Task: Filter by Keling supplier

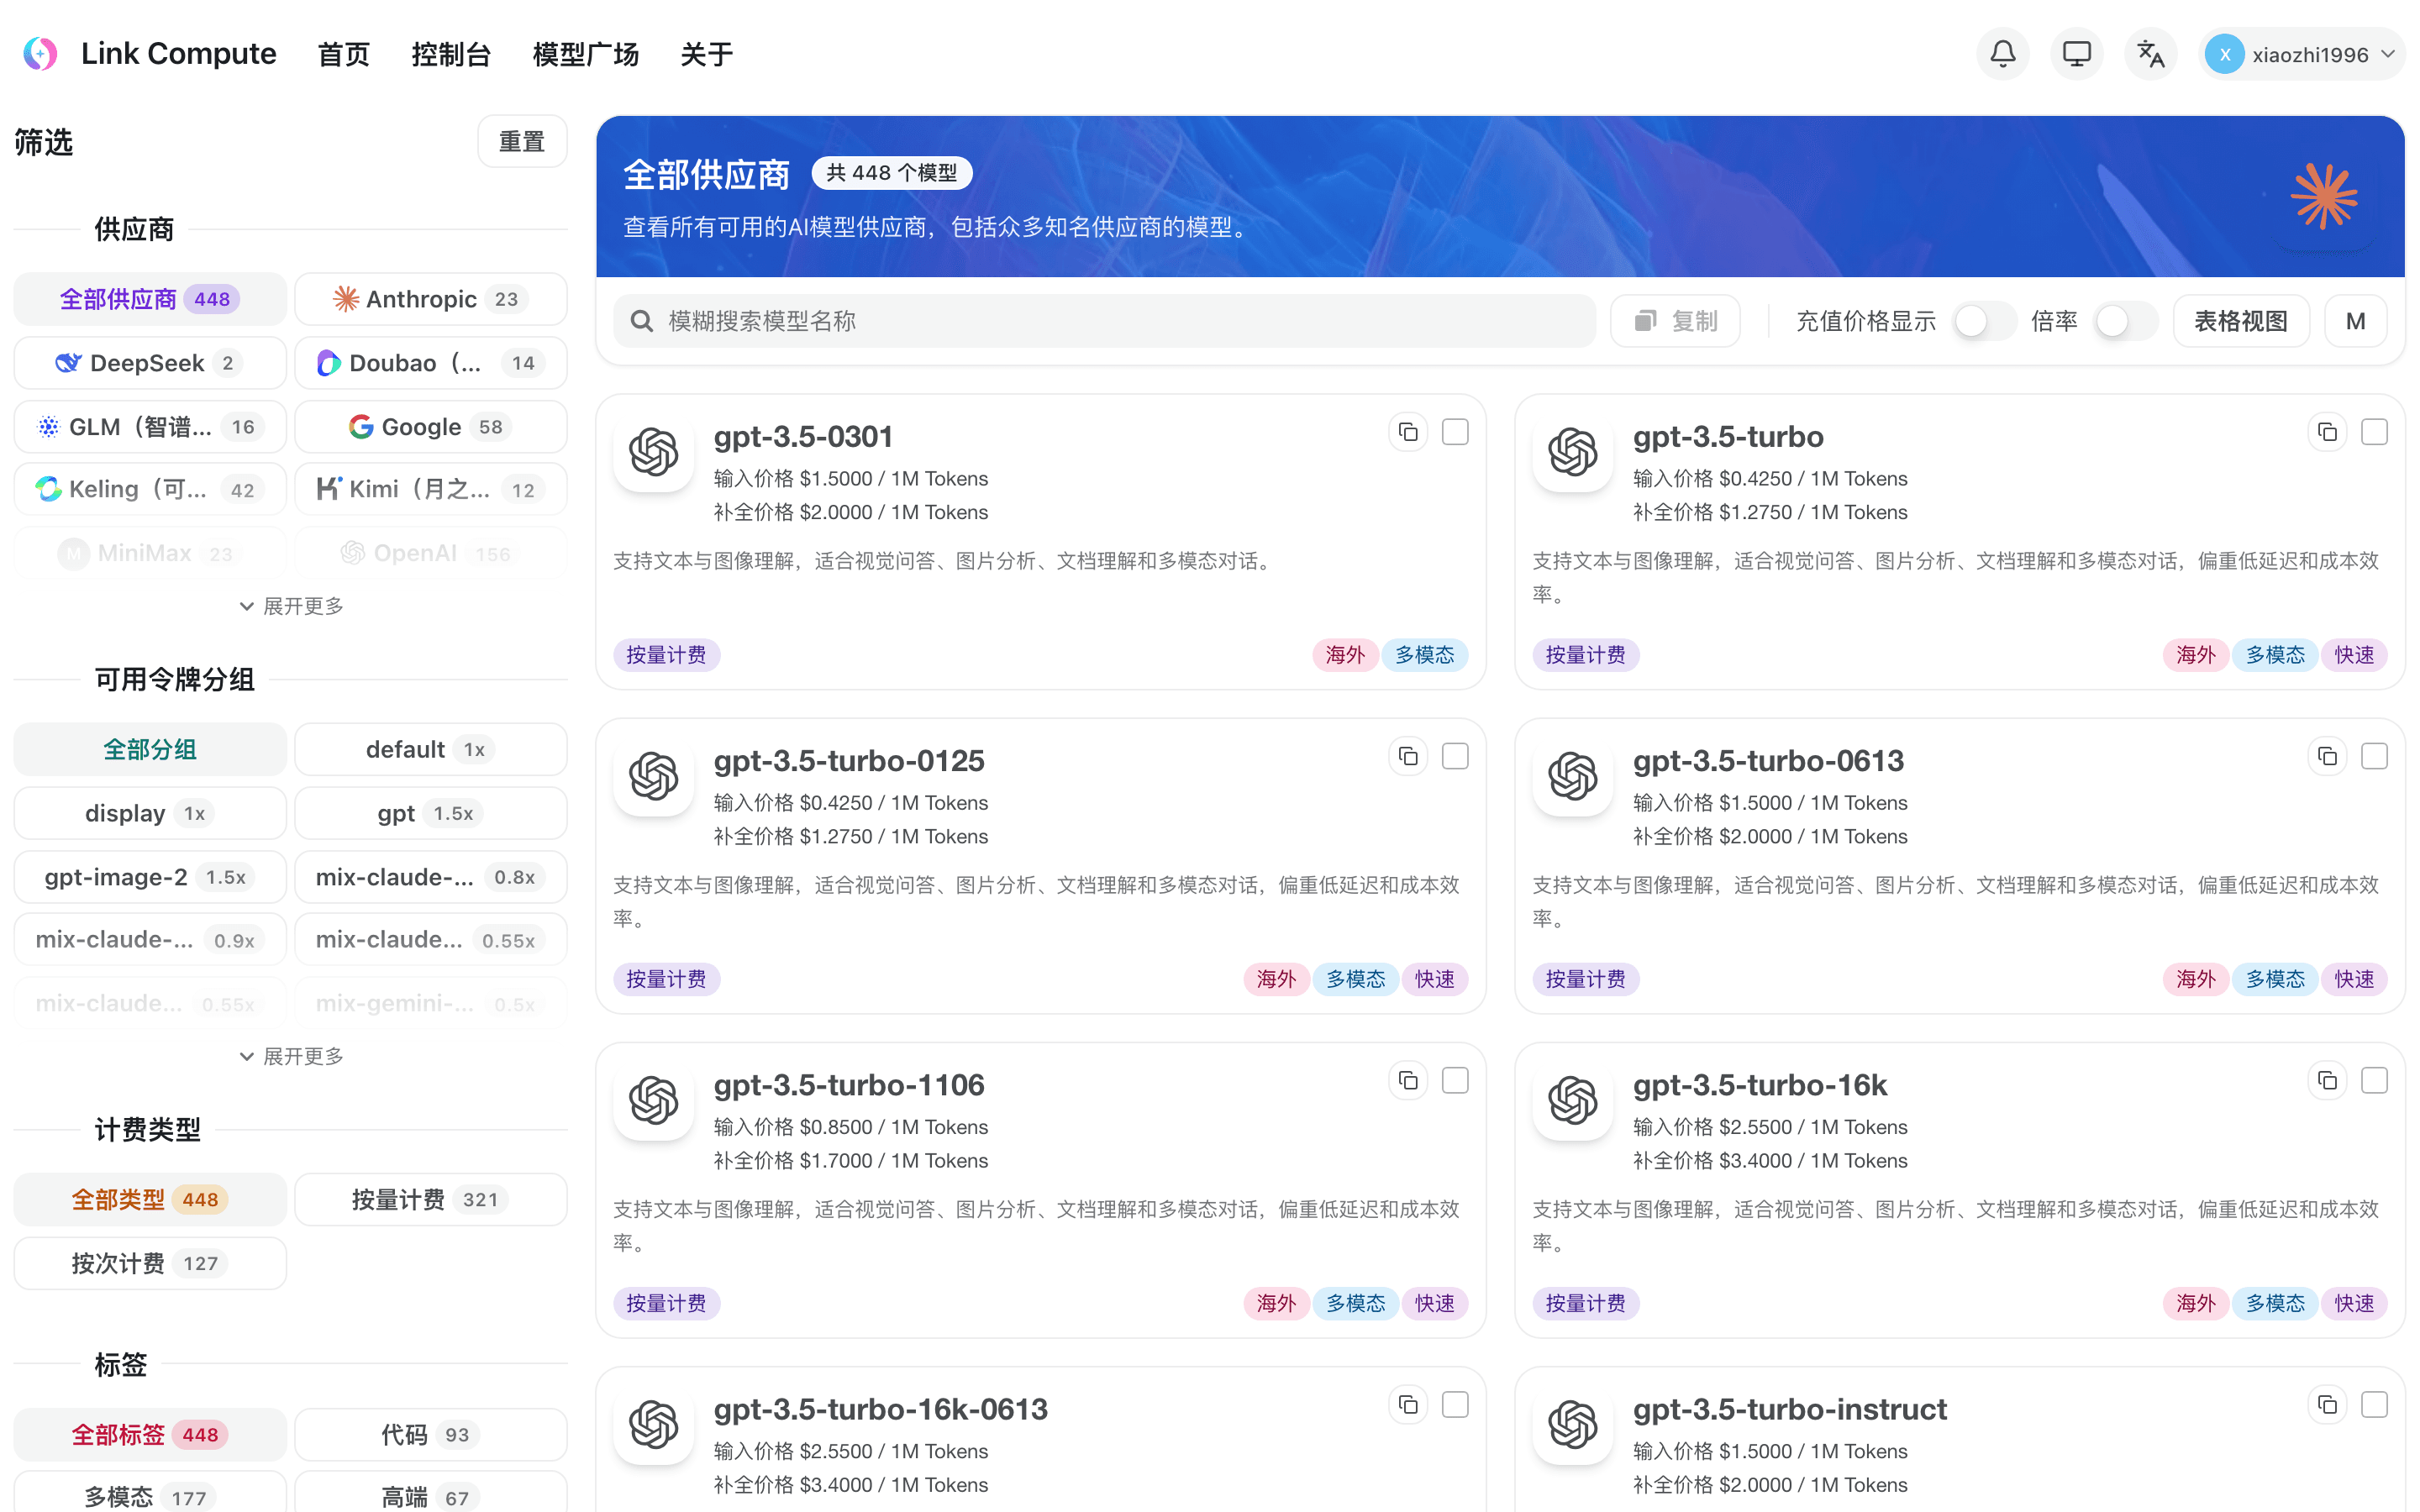Action: click(150, 489)
